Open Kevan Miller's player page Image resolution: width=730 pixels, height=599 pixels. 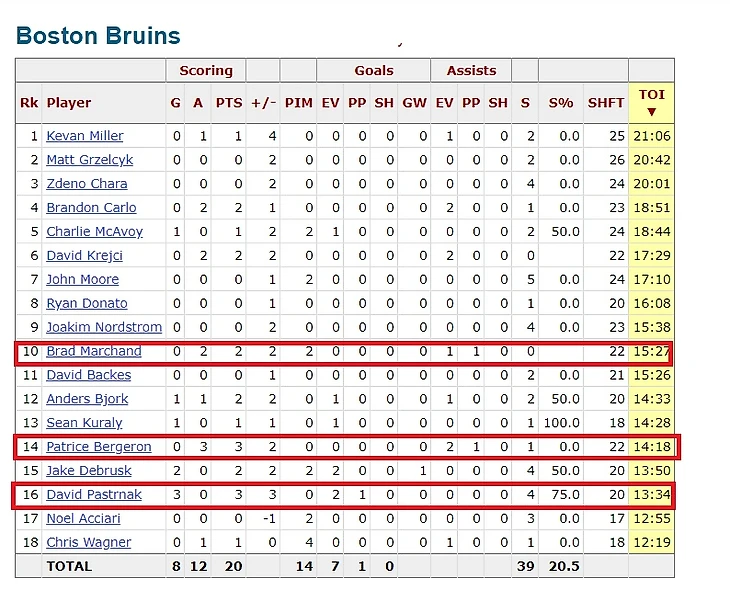(85, 136)
